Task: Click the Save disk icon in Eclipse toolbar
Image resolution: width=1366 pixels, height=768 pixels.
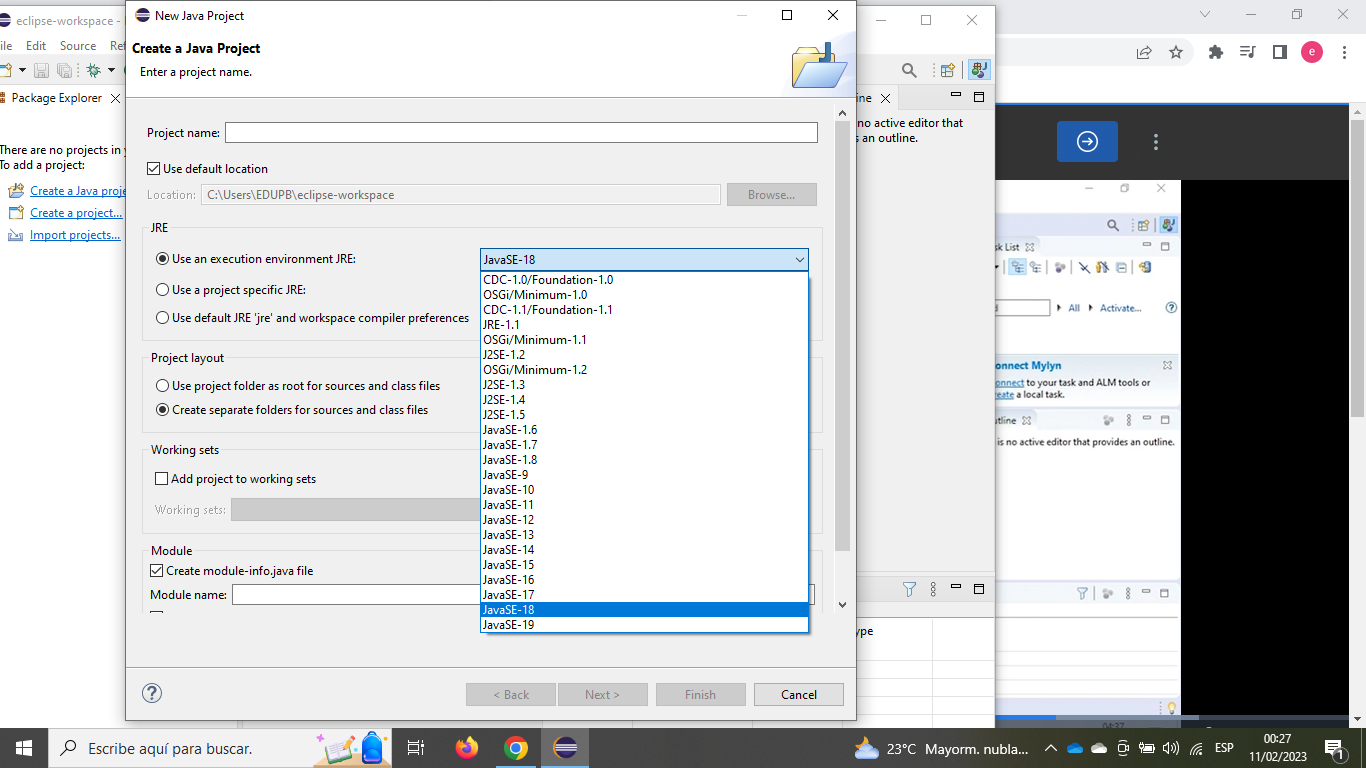Action: coord(42,70)
